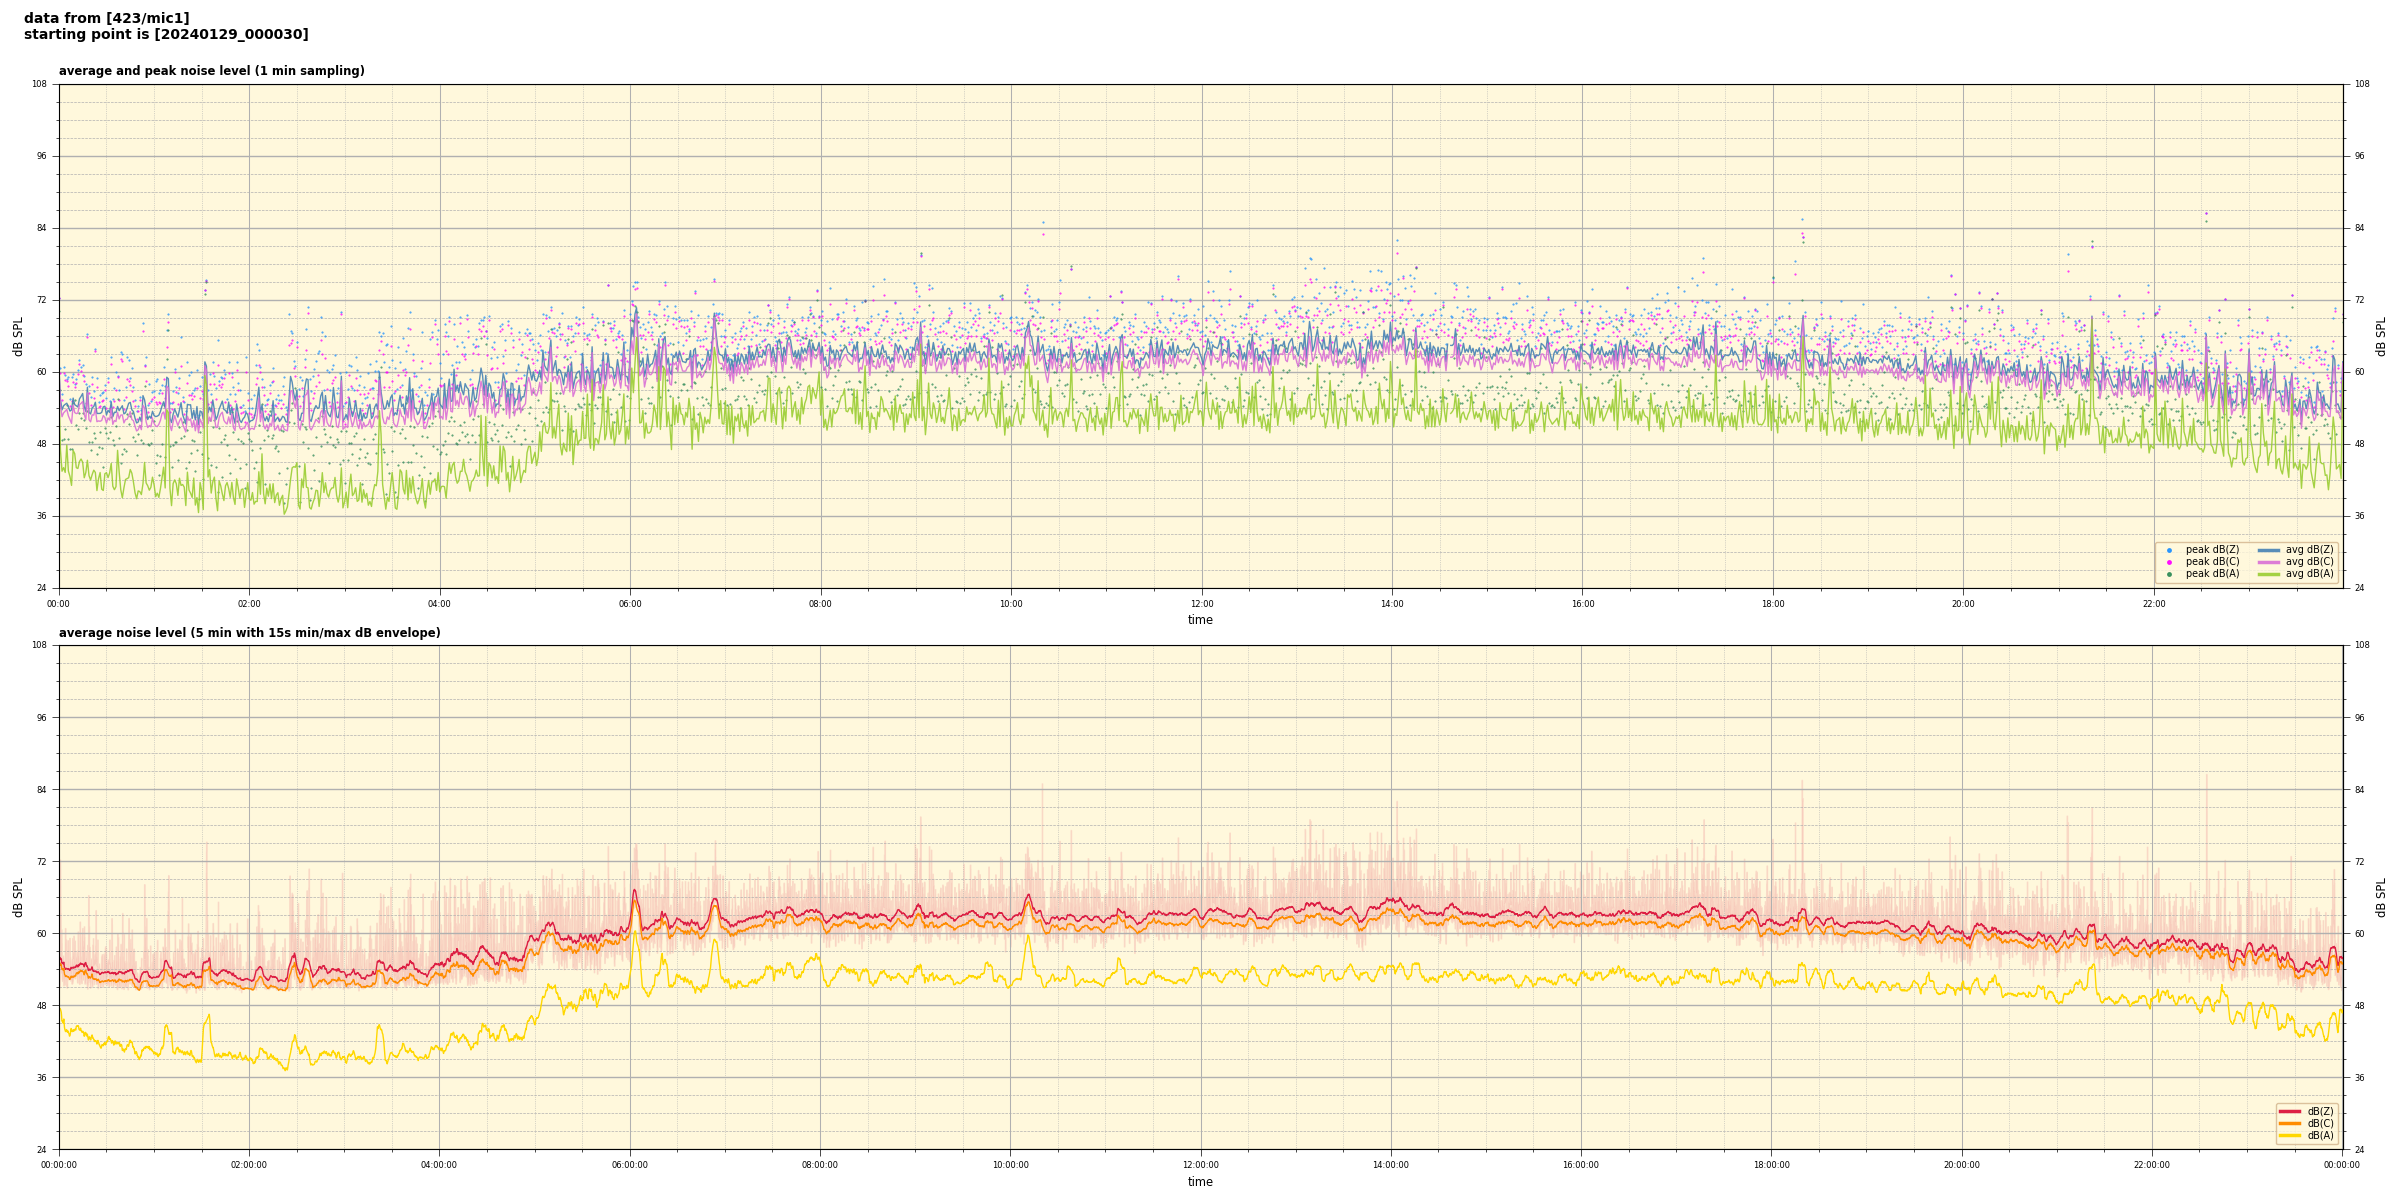Click red dB(Z) swatch in bottom legend
This screenshot has width=2400, height=1200.
tap(2290, 1111)
